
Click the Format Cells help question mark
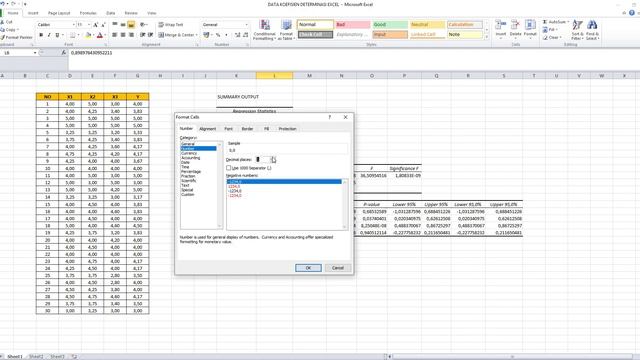[x=329, y=117]
